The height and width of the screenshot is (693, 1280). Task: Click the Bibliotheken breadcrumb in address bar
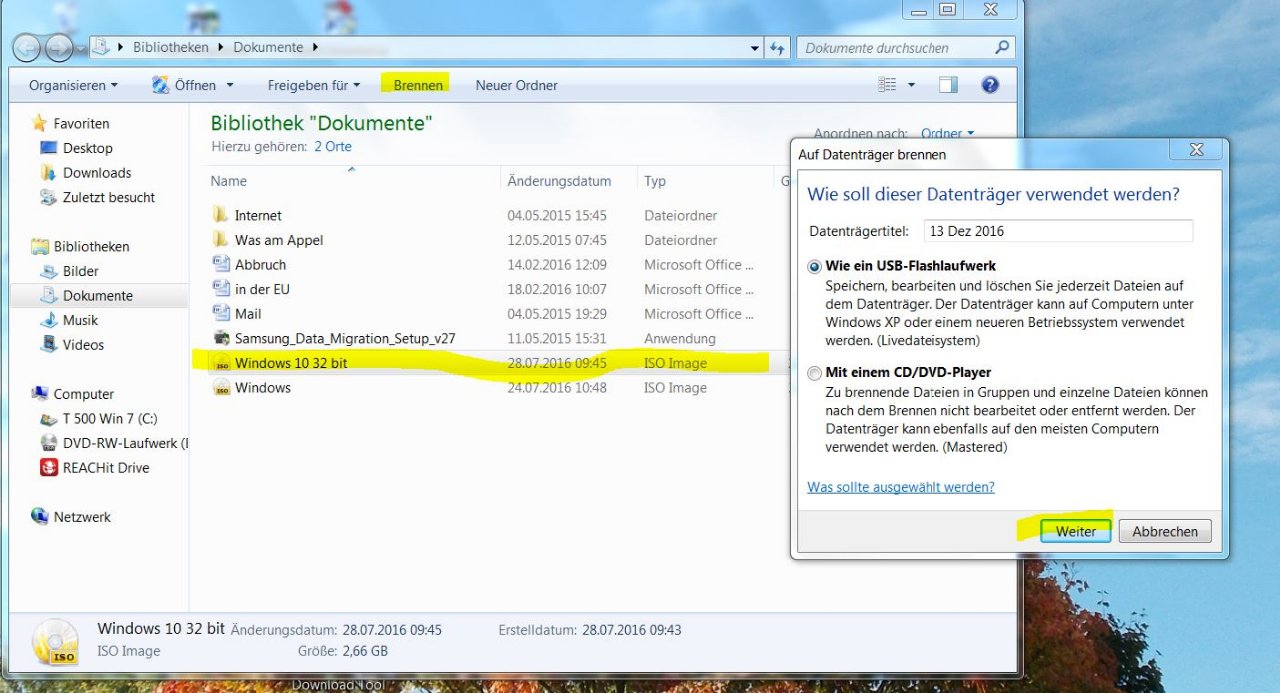173,47
